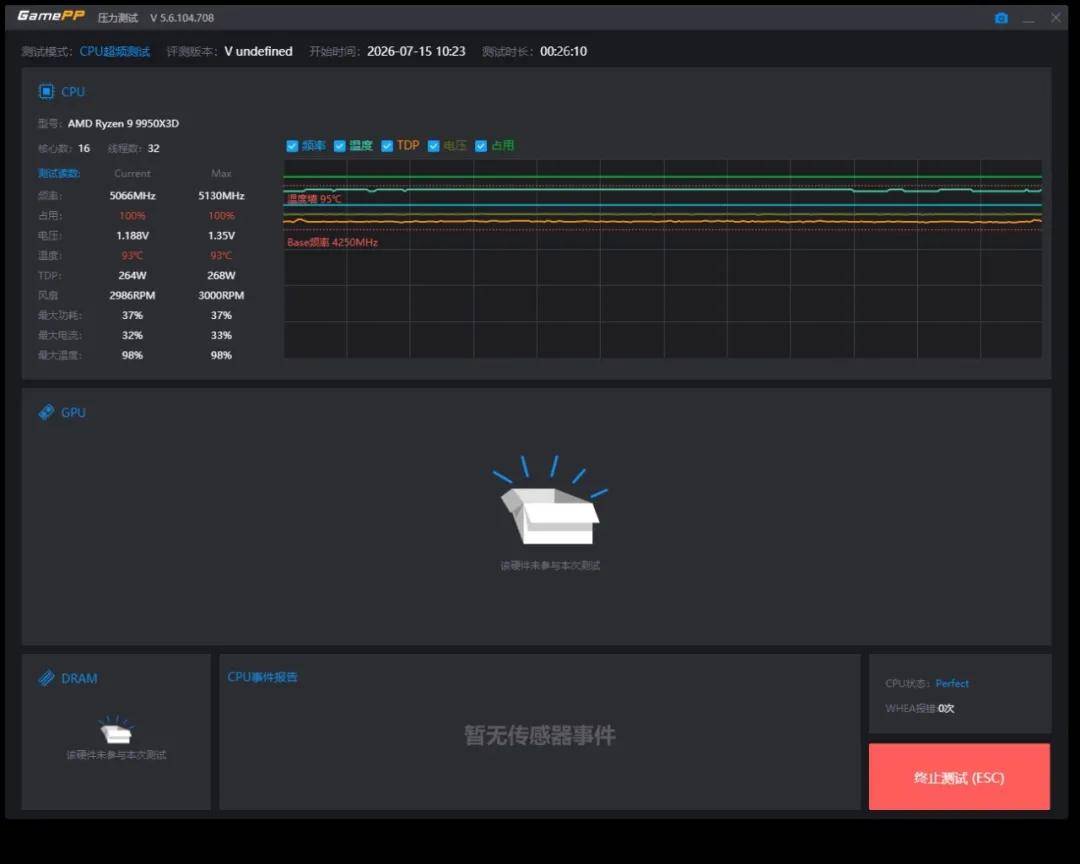Click the screenshot camera icon
Screen dimensions: 1080x864
pyautogui.click(x=1001, y=18)
